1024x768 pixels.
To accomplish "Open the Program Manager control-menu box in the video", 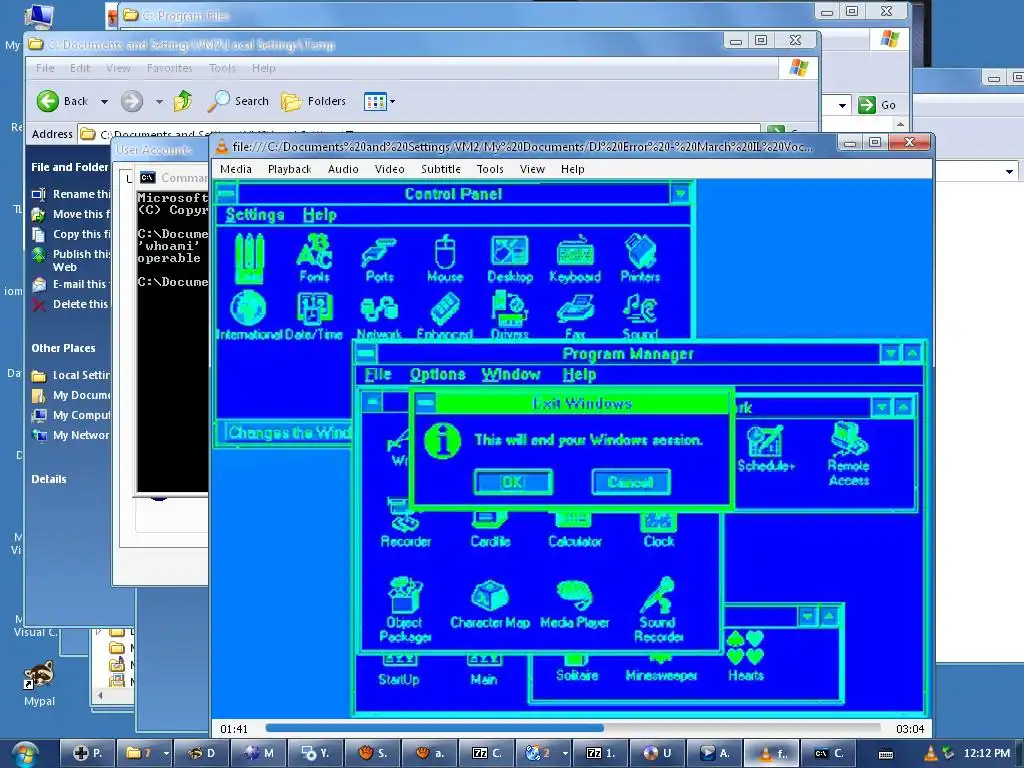I will click(366, 354).
